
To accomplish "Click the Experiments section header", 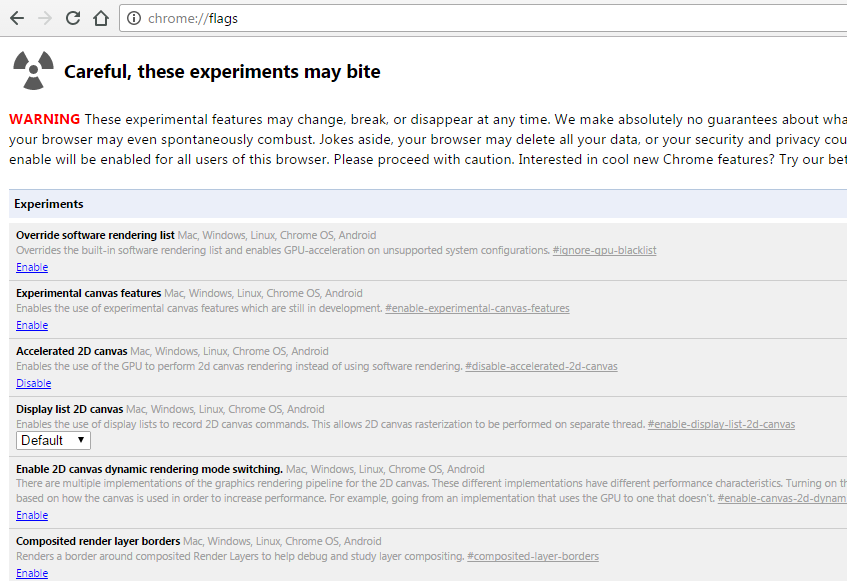I will (x=428, y=204).
